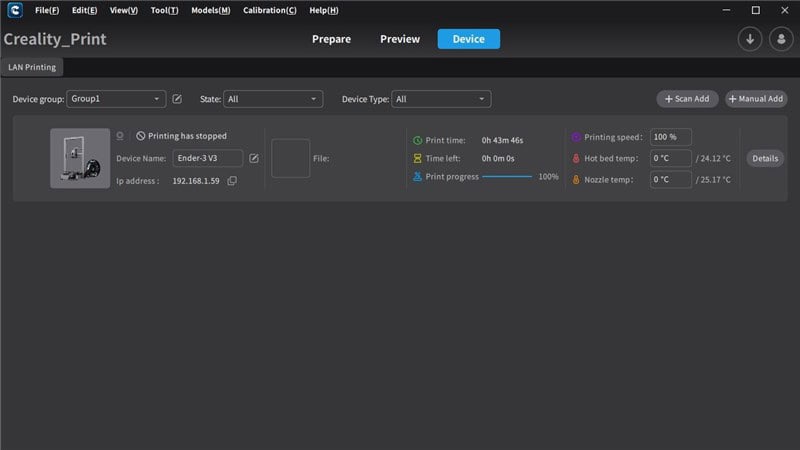Expand the Device group dropdown
Screen dimensions: 800x450
[x=116, y=99]
